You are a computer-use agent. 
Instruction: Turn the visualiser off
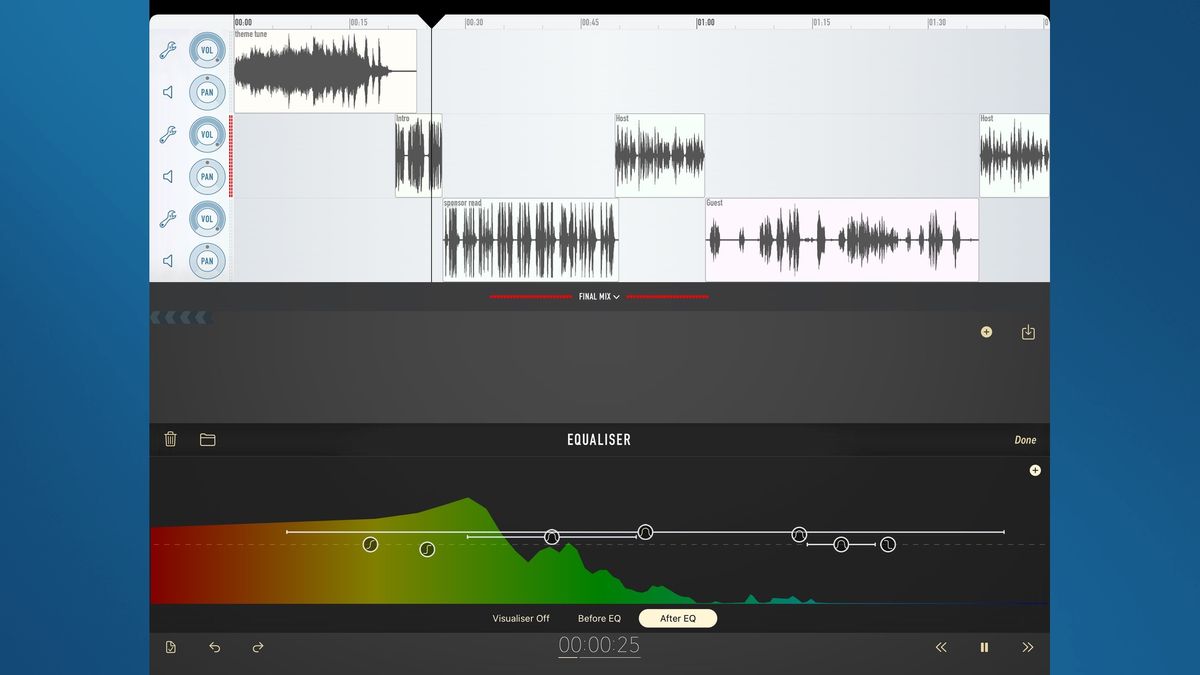pyautogui.click(x=520, y=618)
